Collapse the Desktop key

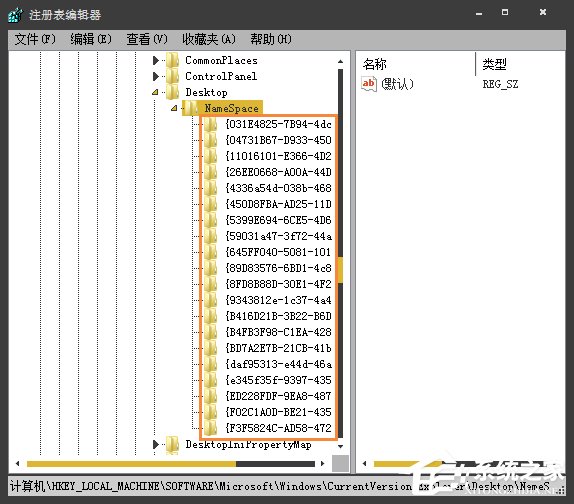point(155,92)
